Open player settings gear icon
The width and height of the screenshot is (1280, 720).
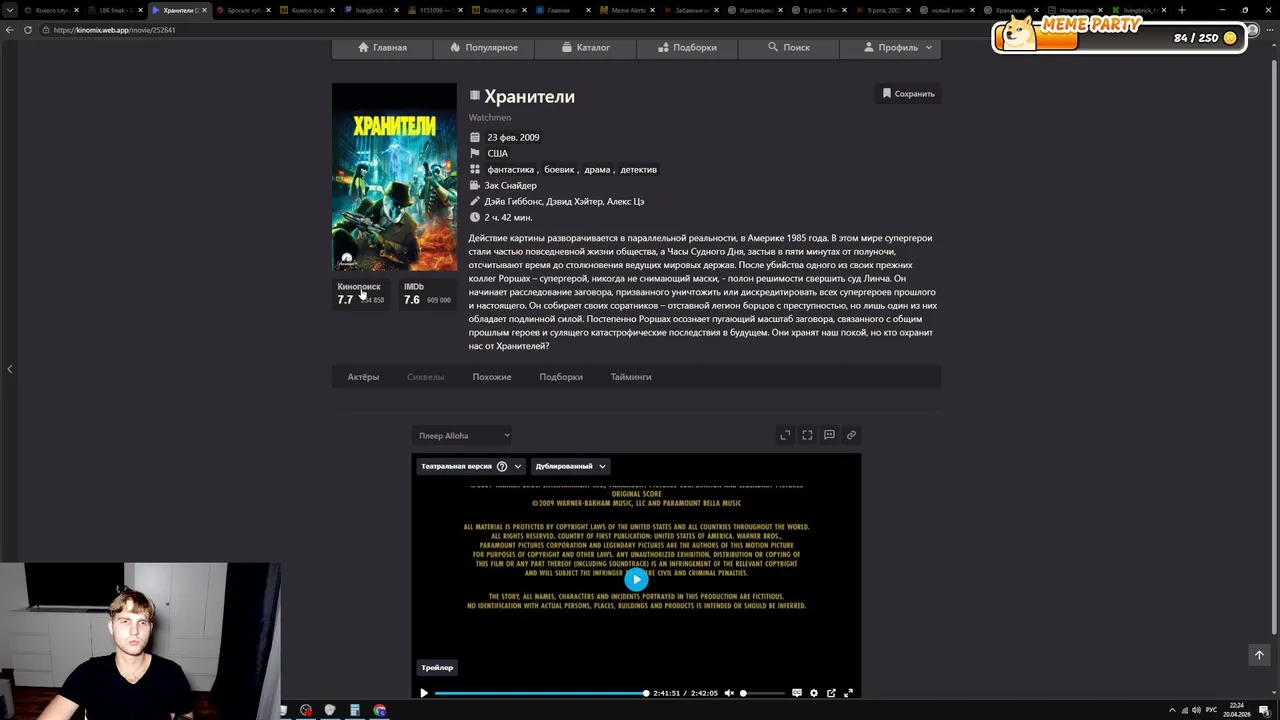(x=814, y=693)
